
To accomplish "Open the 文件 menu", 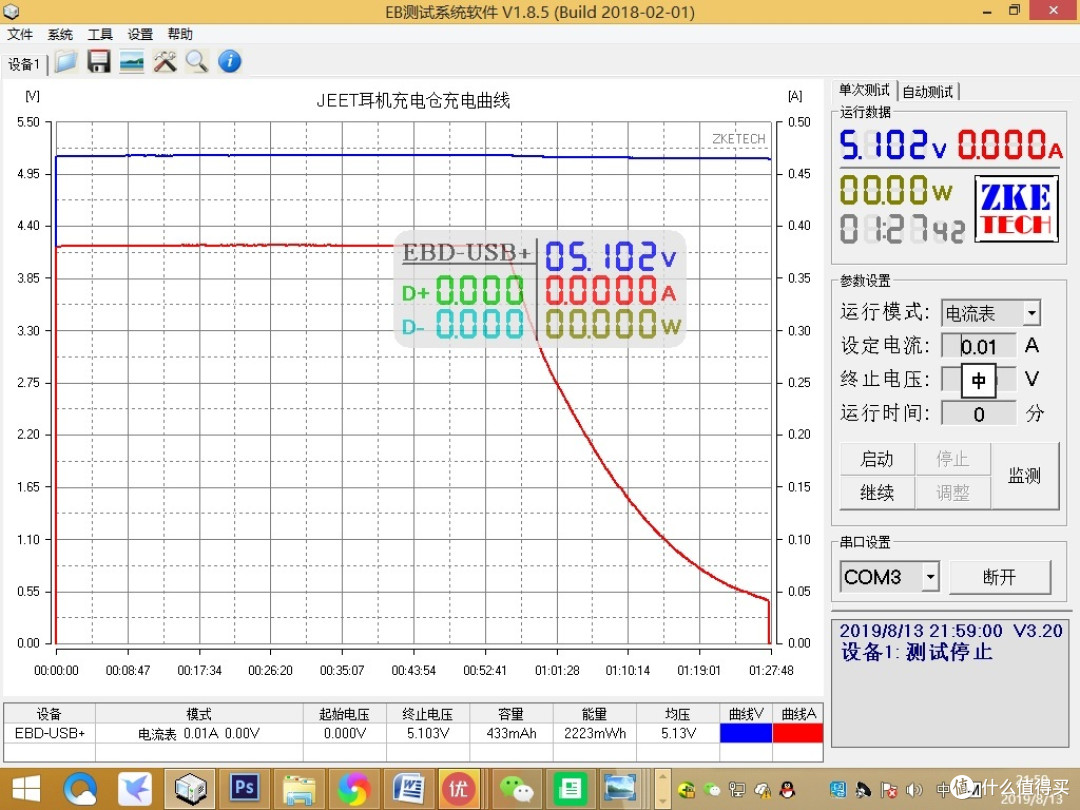I will [20, 34].
